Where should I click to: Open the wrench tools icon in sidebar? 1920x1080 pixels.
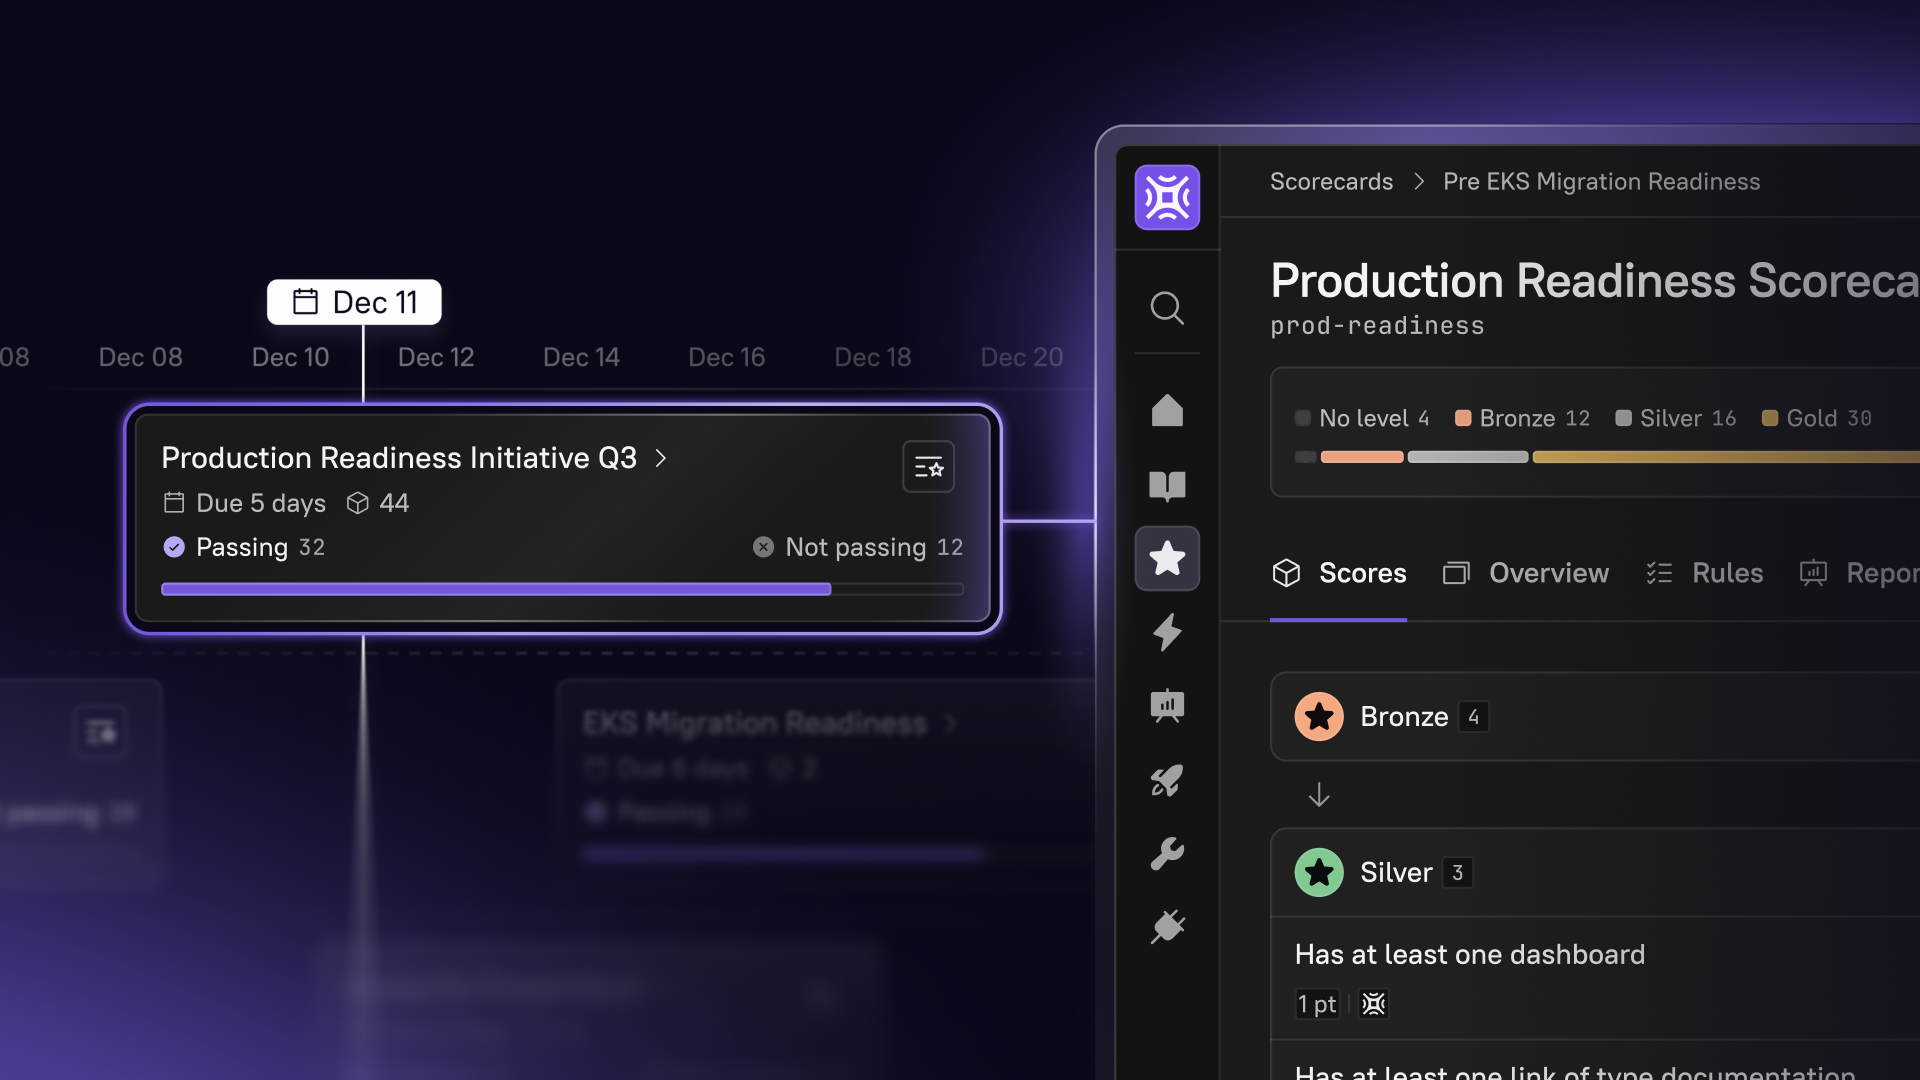click(x=1167, y=853)
